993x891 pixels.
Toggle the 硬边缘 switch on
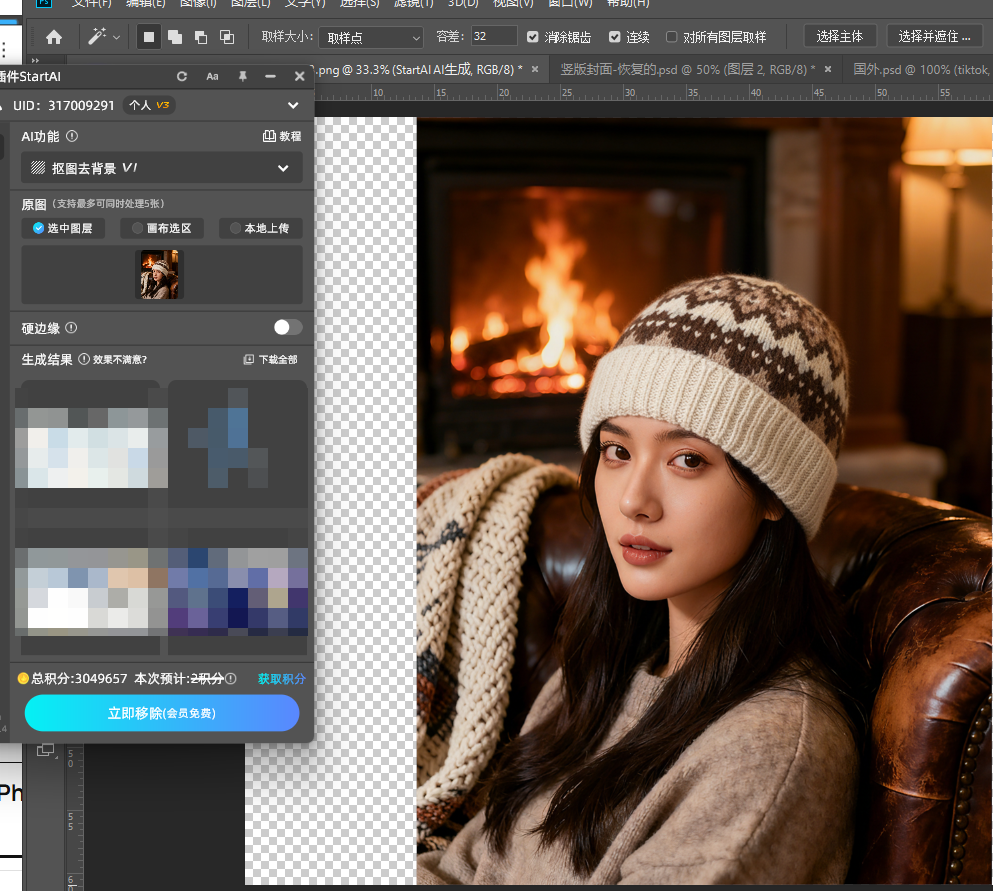click(x=288, y=327)
